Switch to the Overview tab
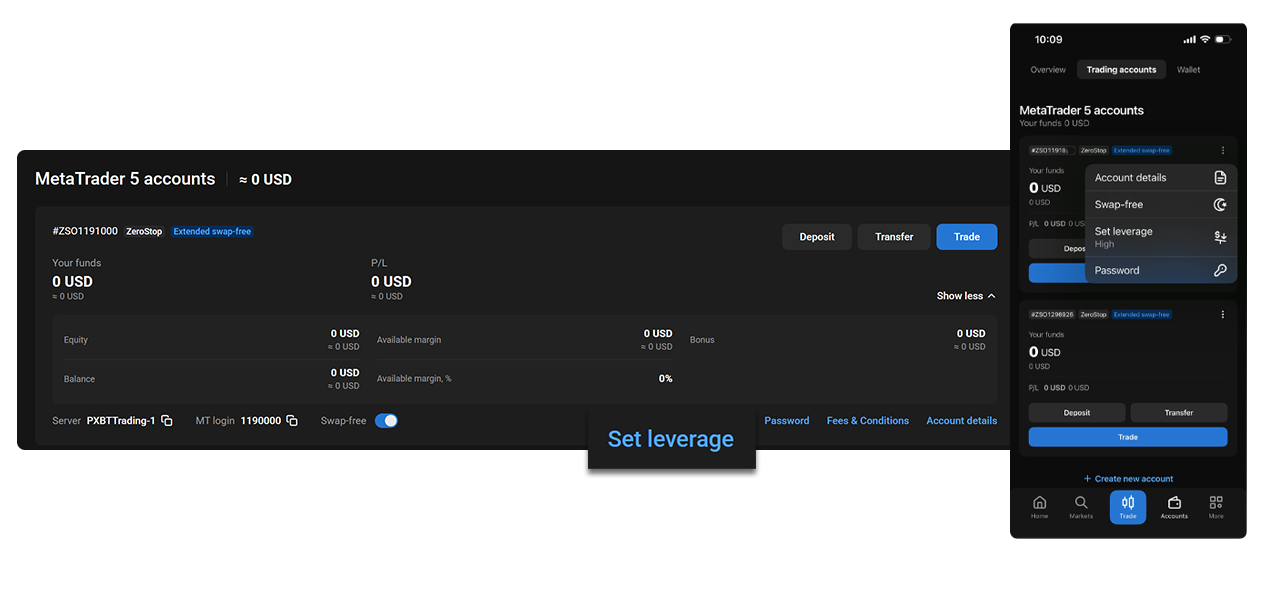Screen dimensions: 1280x600 (1048, 70)
